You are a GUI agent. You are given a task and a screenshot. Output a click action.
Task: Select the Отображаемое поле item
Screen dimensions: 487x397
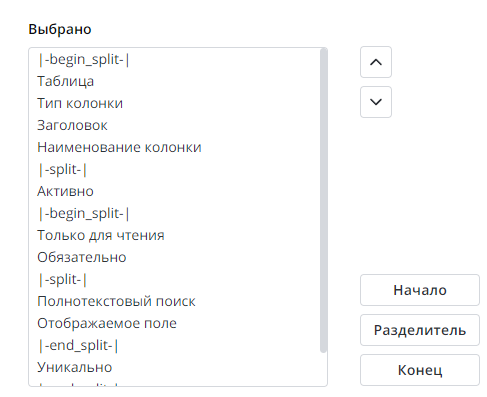click(x=174, y=323)
